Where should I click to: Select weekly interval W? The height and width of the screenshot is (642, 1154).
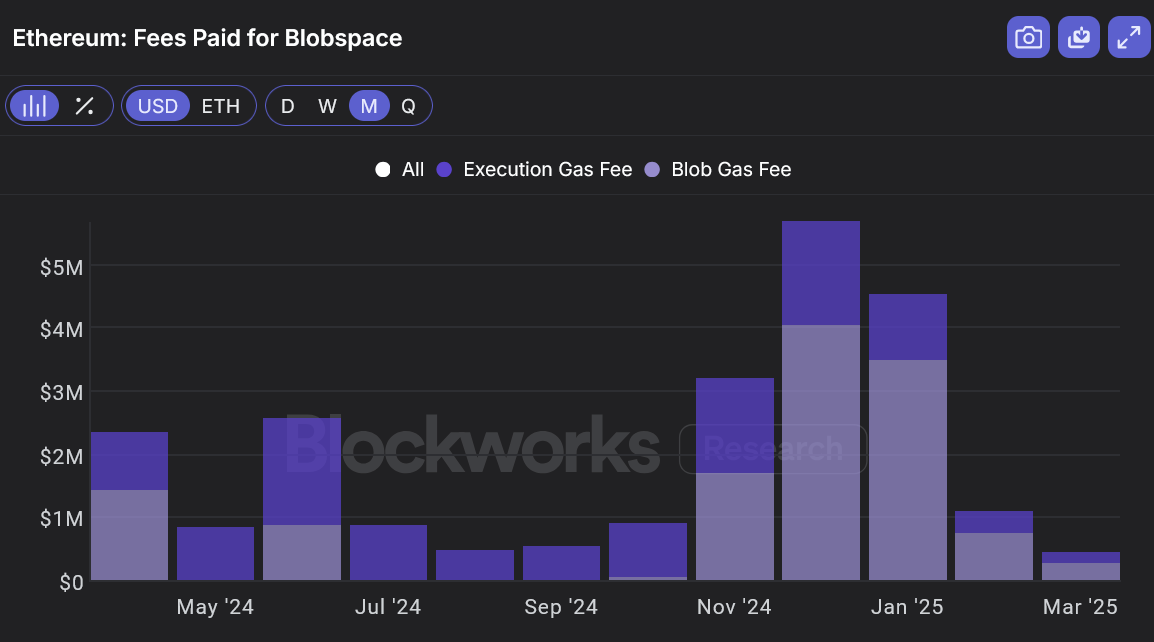point(327,106)
